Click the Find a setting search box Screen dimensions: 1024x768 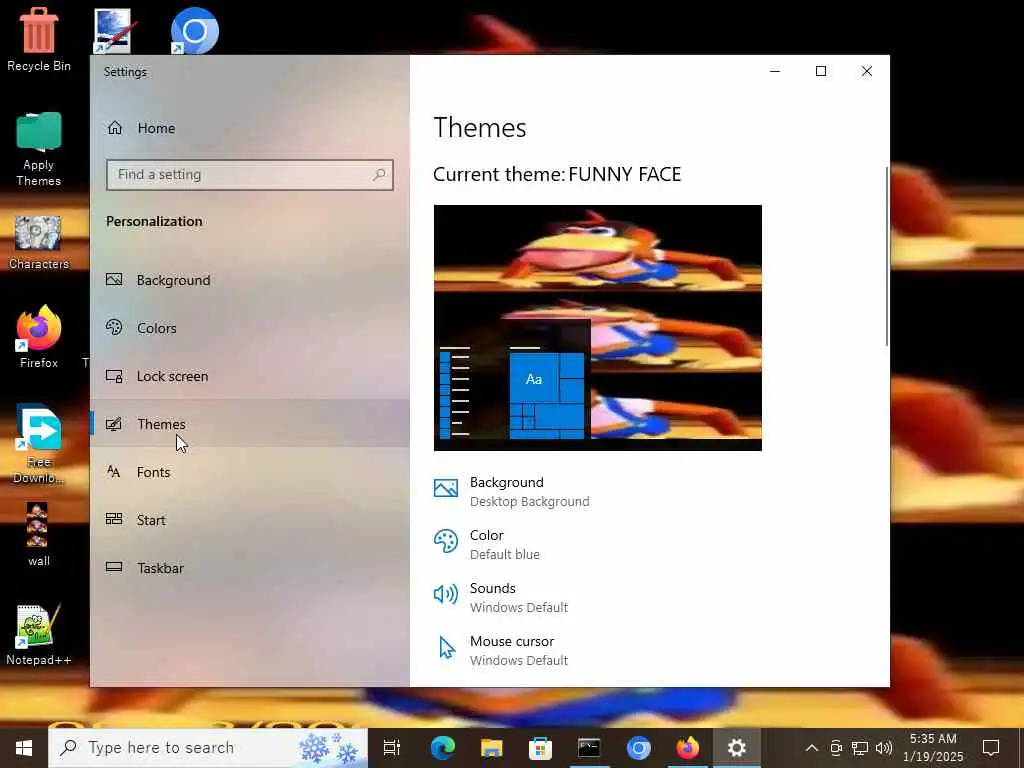coord(249,175)
